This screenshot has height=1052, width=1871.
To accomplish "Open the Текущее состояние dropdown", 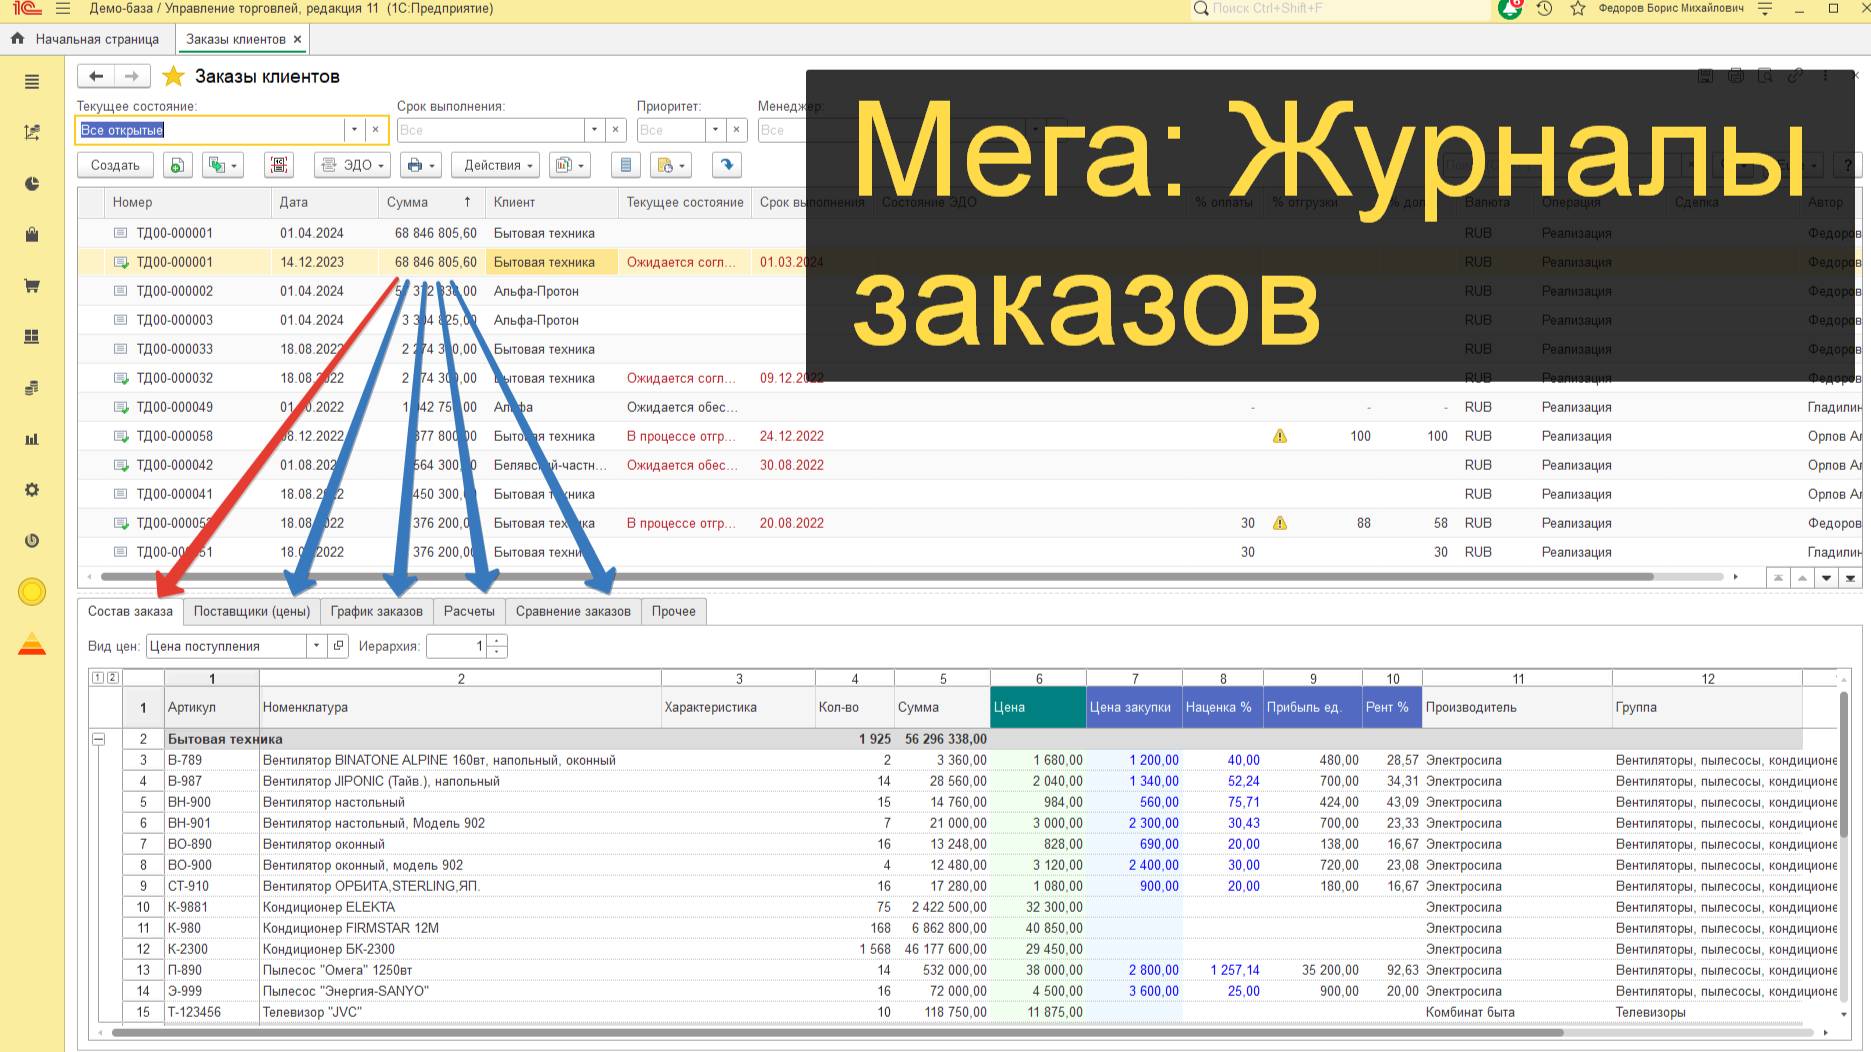I will [x=354, y=130].
